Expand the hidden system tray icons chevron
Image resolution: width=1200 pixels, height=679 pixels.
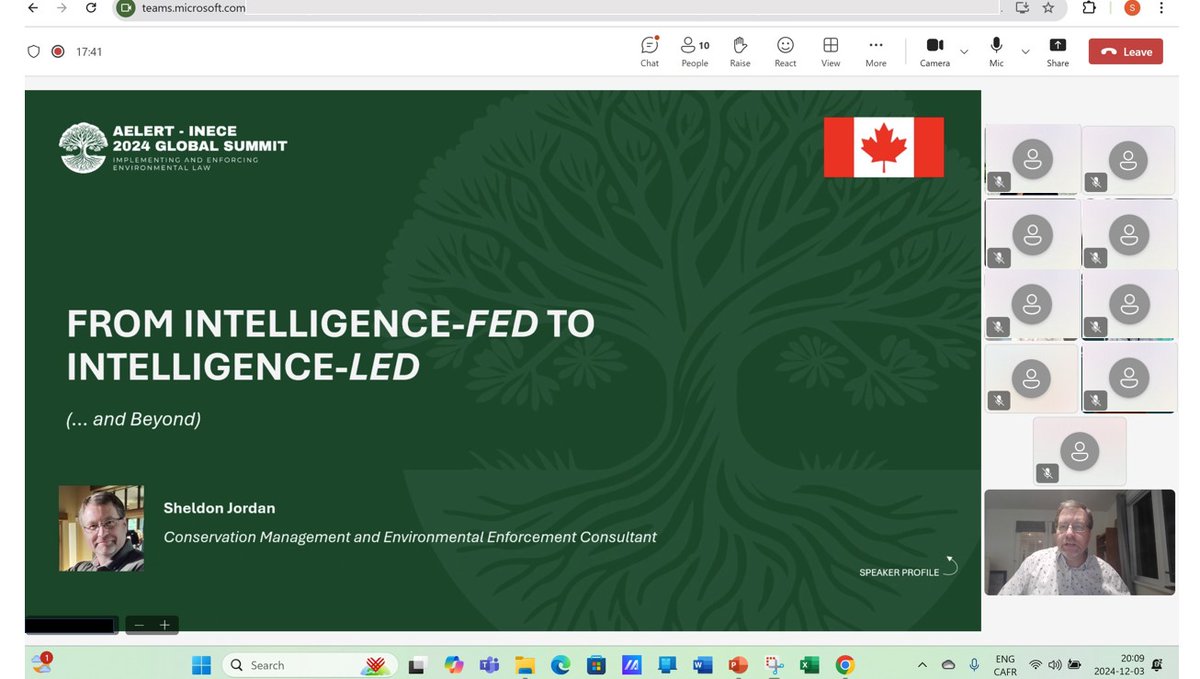click(922, 664)
